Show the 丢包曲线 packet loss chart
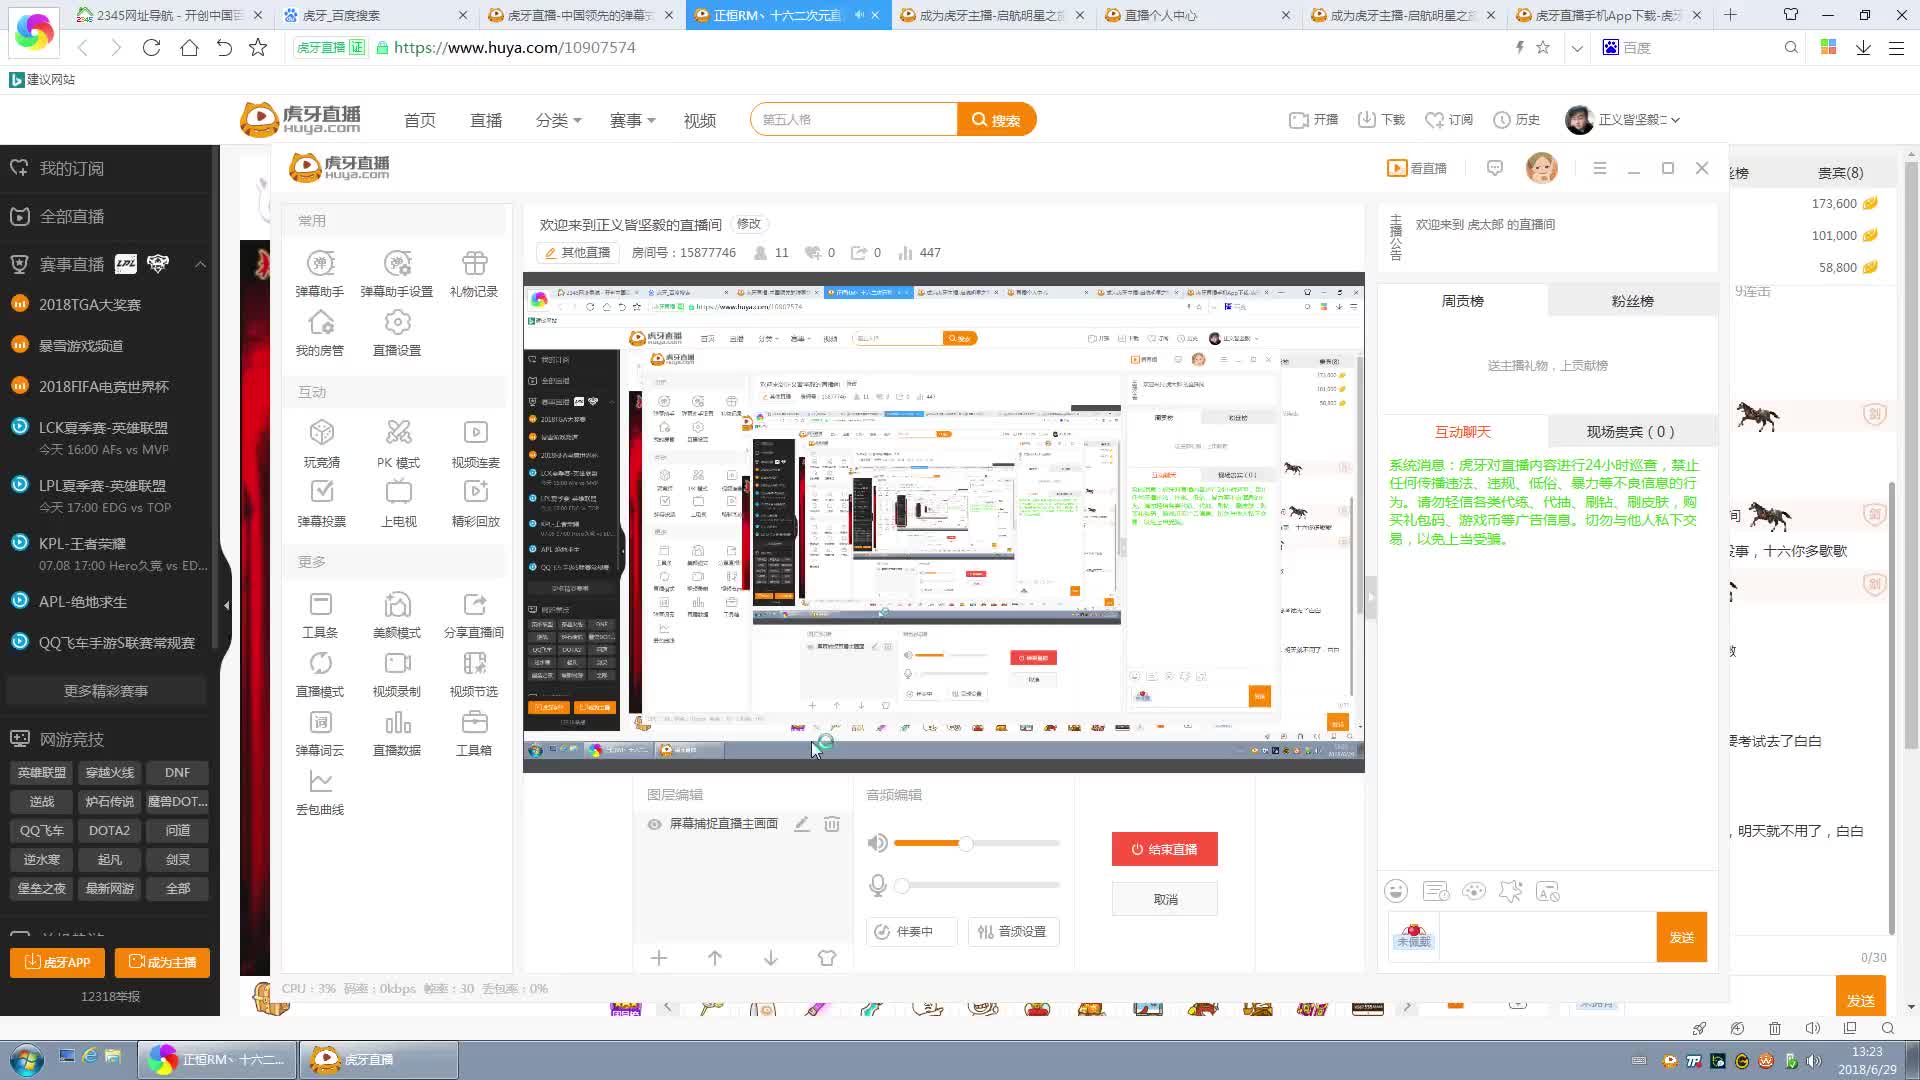This screenshot has width=1920, height=1080. [320, 792]
